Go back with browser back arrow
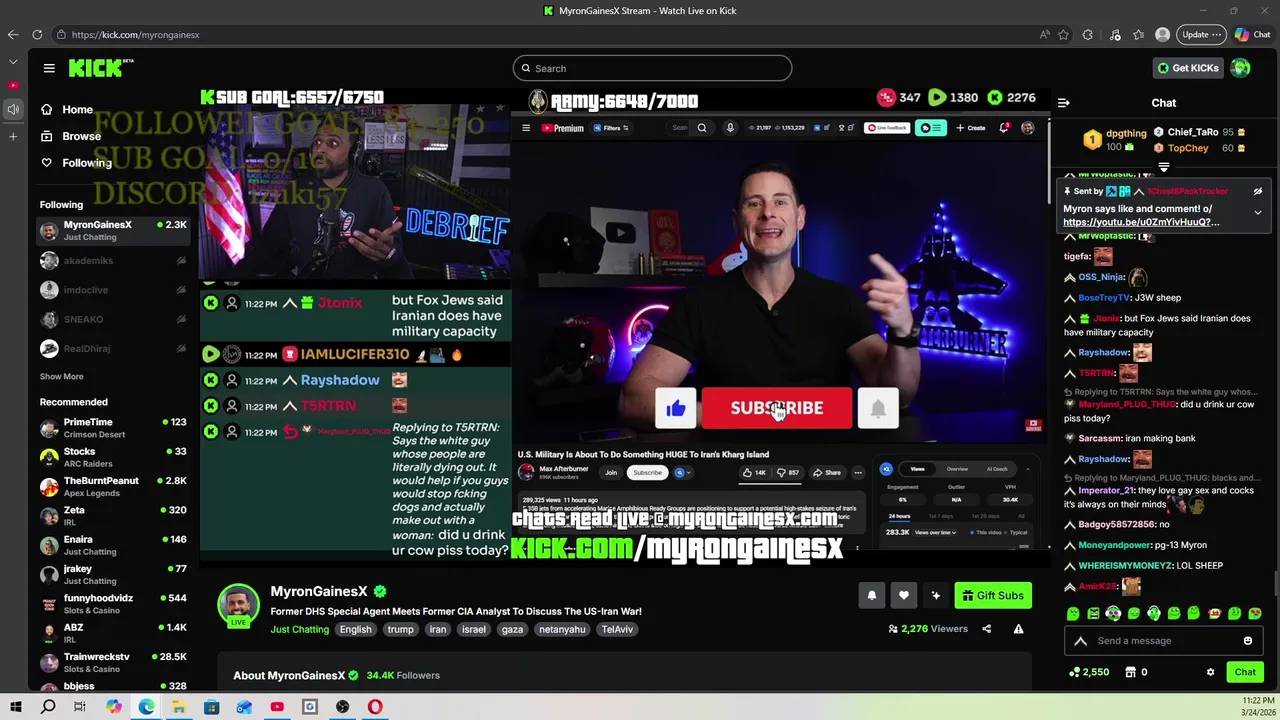Viewport: 1280px width, 720px height. [x=13, y=34]
